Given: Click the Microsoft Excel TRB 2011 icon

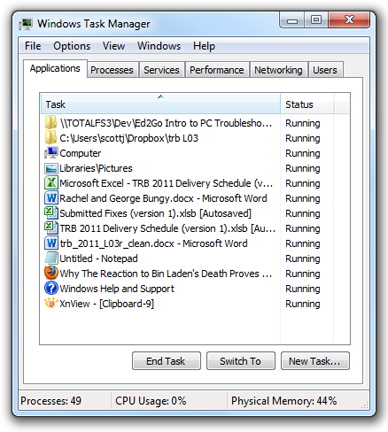Looking at the screenshot, I should coord(51,183).
